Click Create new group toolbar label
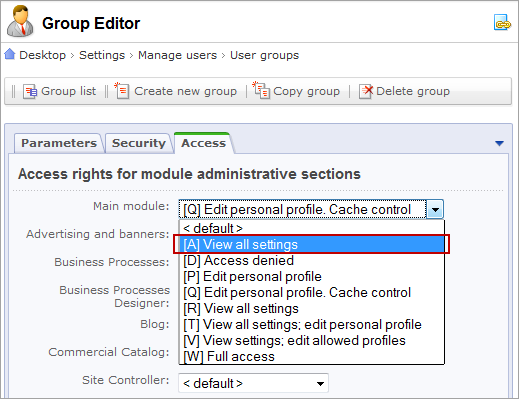The width and height of the screenshot is (519, 399). [185, 91]
